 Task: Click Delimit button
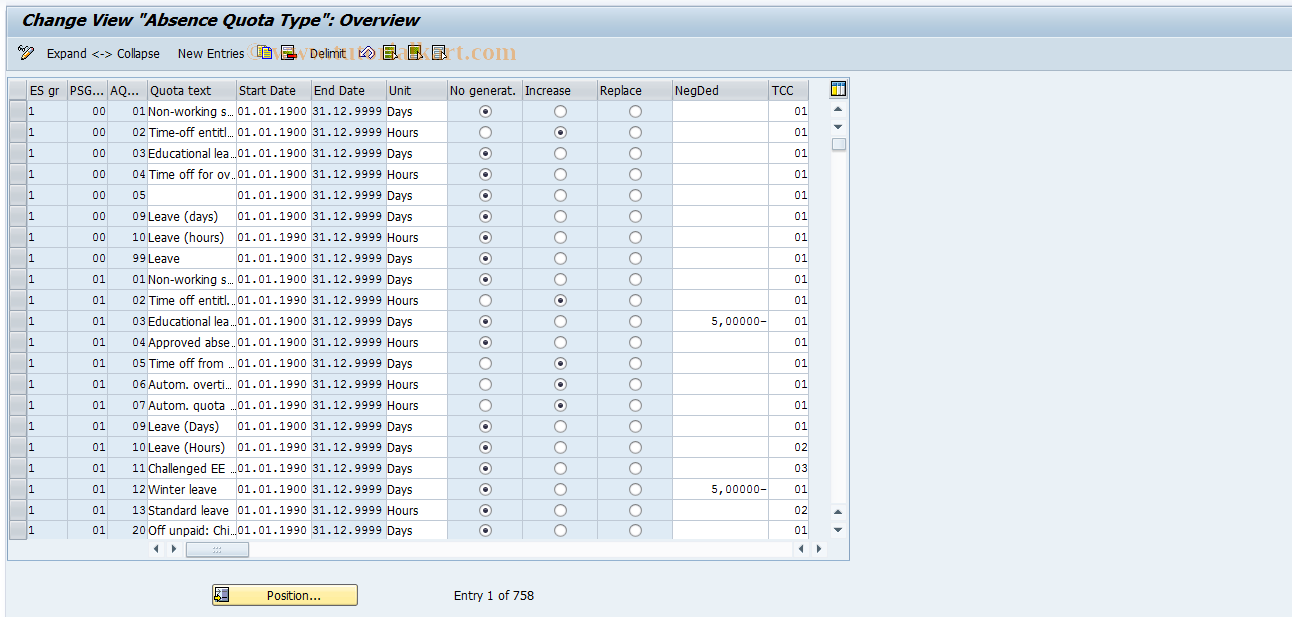[328, 53]
